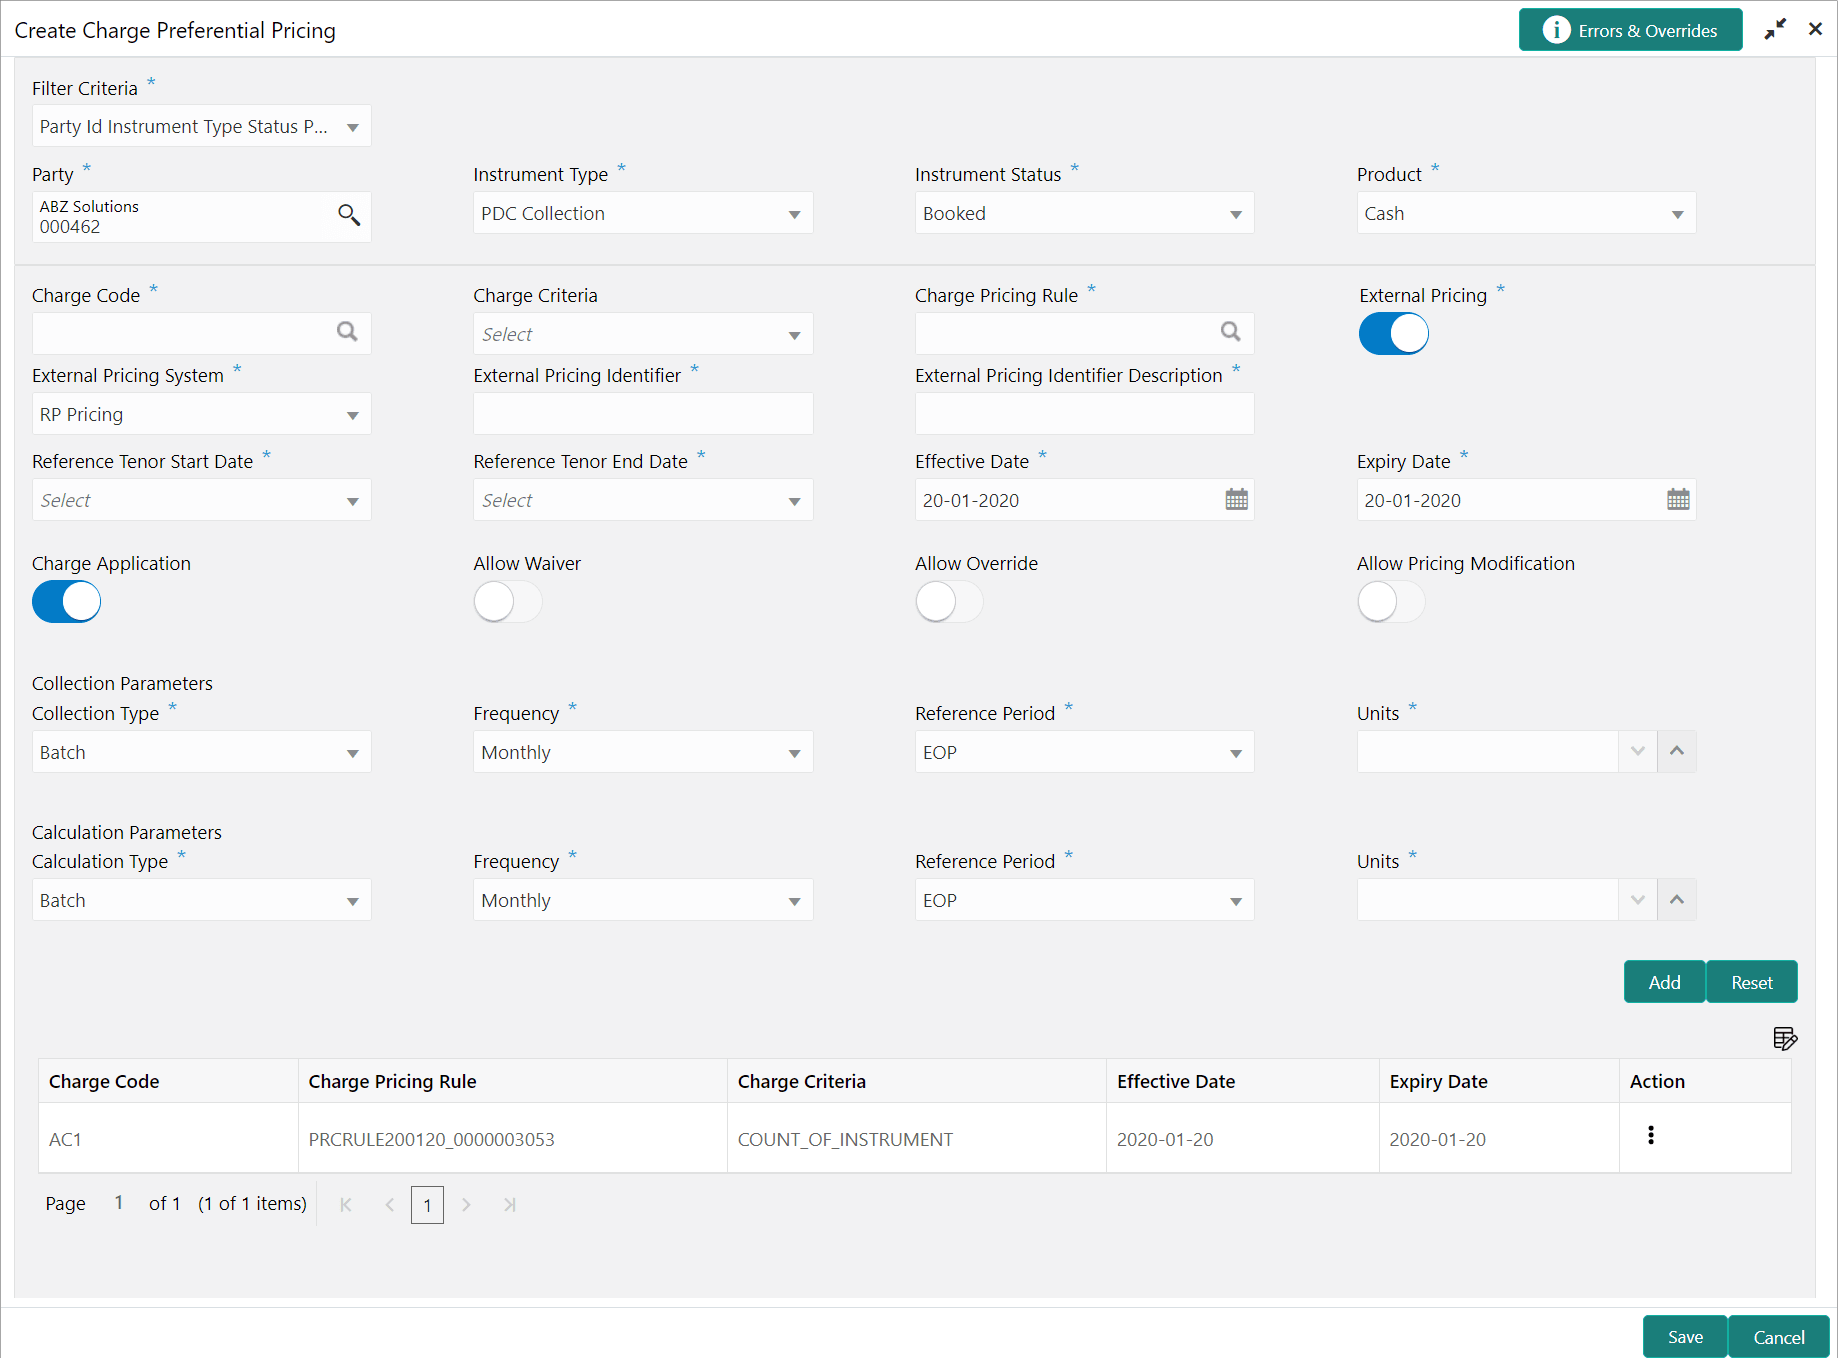Click the Add button
Screen dimensions: 1838x1367
(x=1664, y=982)
